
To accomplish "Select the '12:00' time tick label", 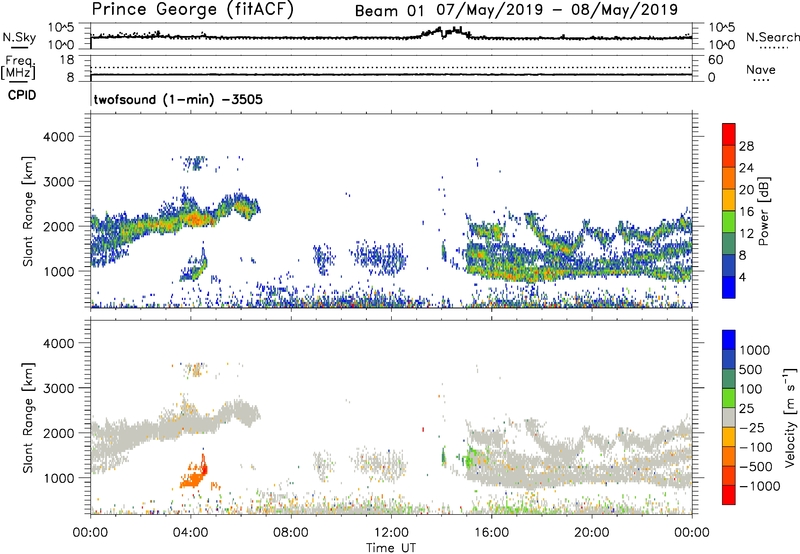I will 391,533.
